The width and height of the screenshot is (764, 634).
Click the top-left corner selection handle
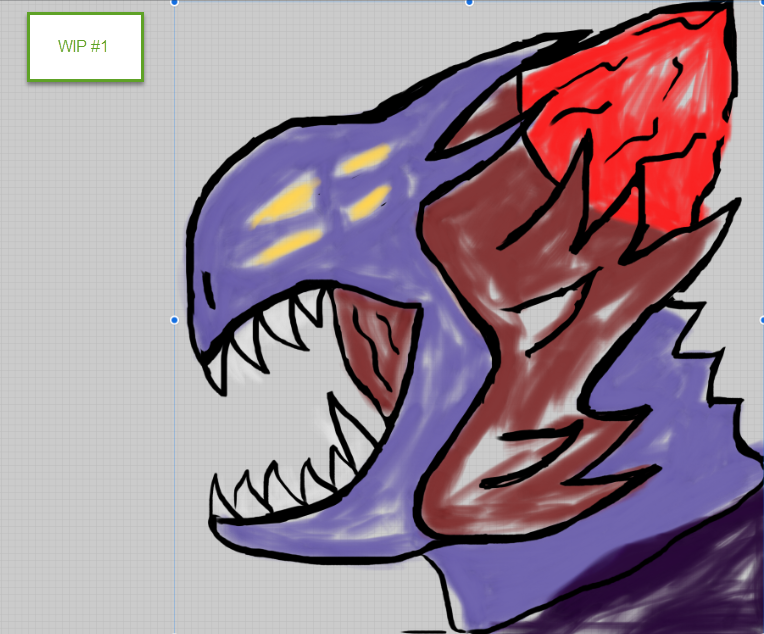click(x=174, y=2)
